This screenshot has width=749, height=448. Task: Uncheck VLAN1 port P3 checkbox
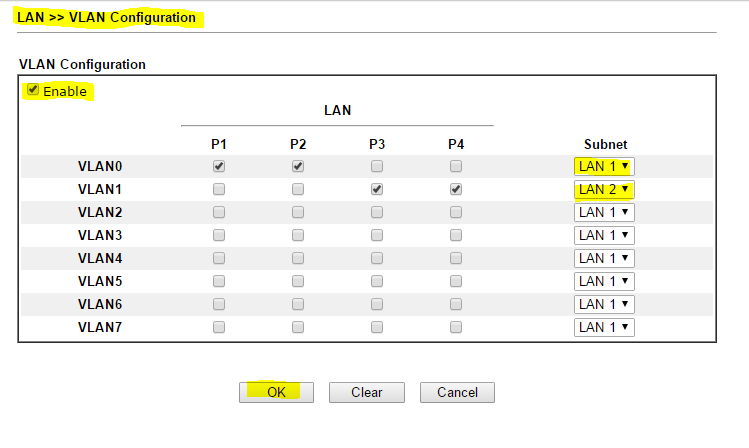(377, 189)
